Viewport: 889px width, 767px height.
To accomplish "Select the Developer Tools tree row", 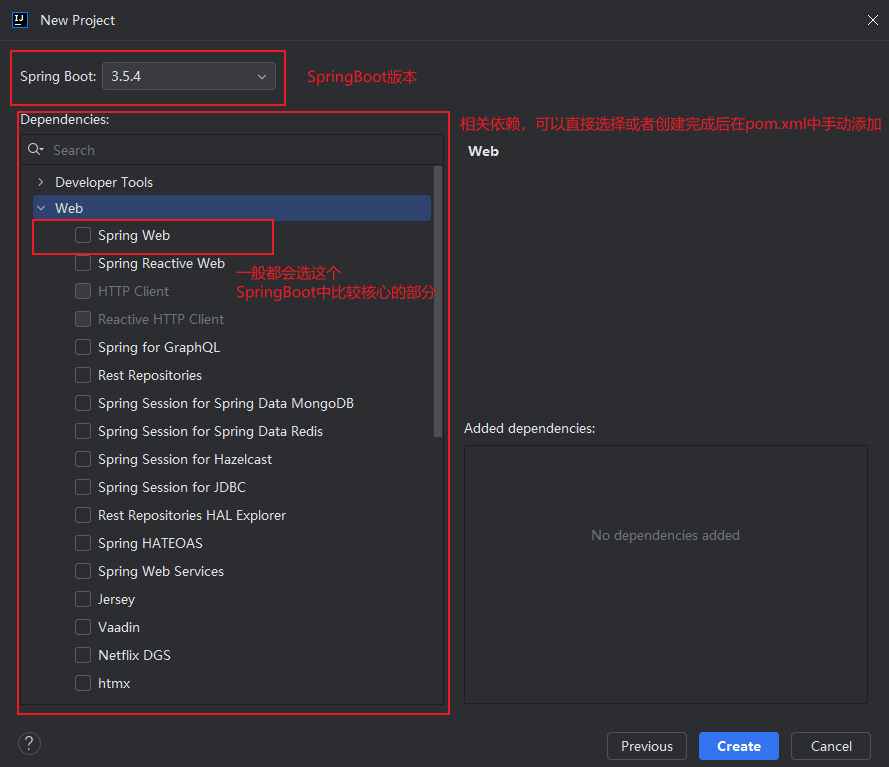I will (x=232, y=182).
